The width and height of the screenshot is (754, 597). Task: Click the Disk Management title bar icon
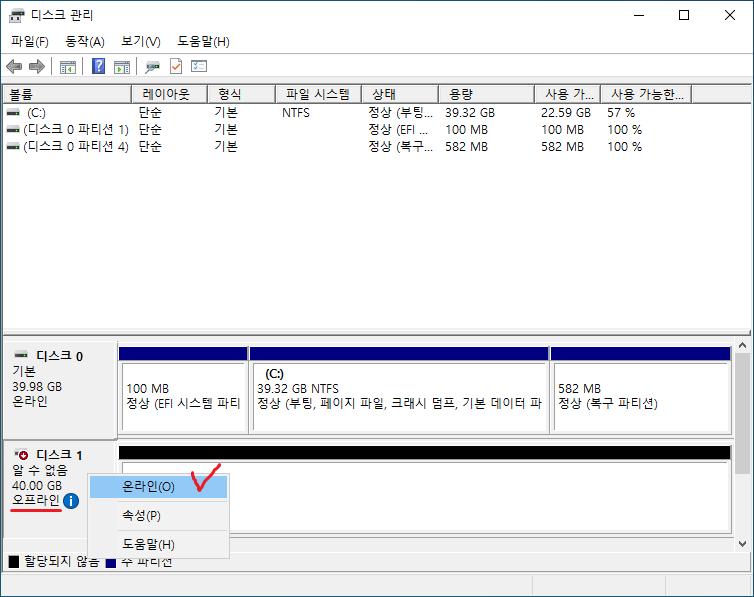(x=16, y=15)
